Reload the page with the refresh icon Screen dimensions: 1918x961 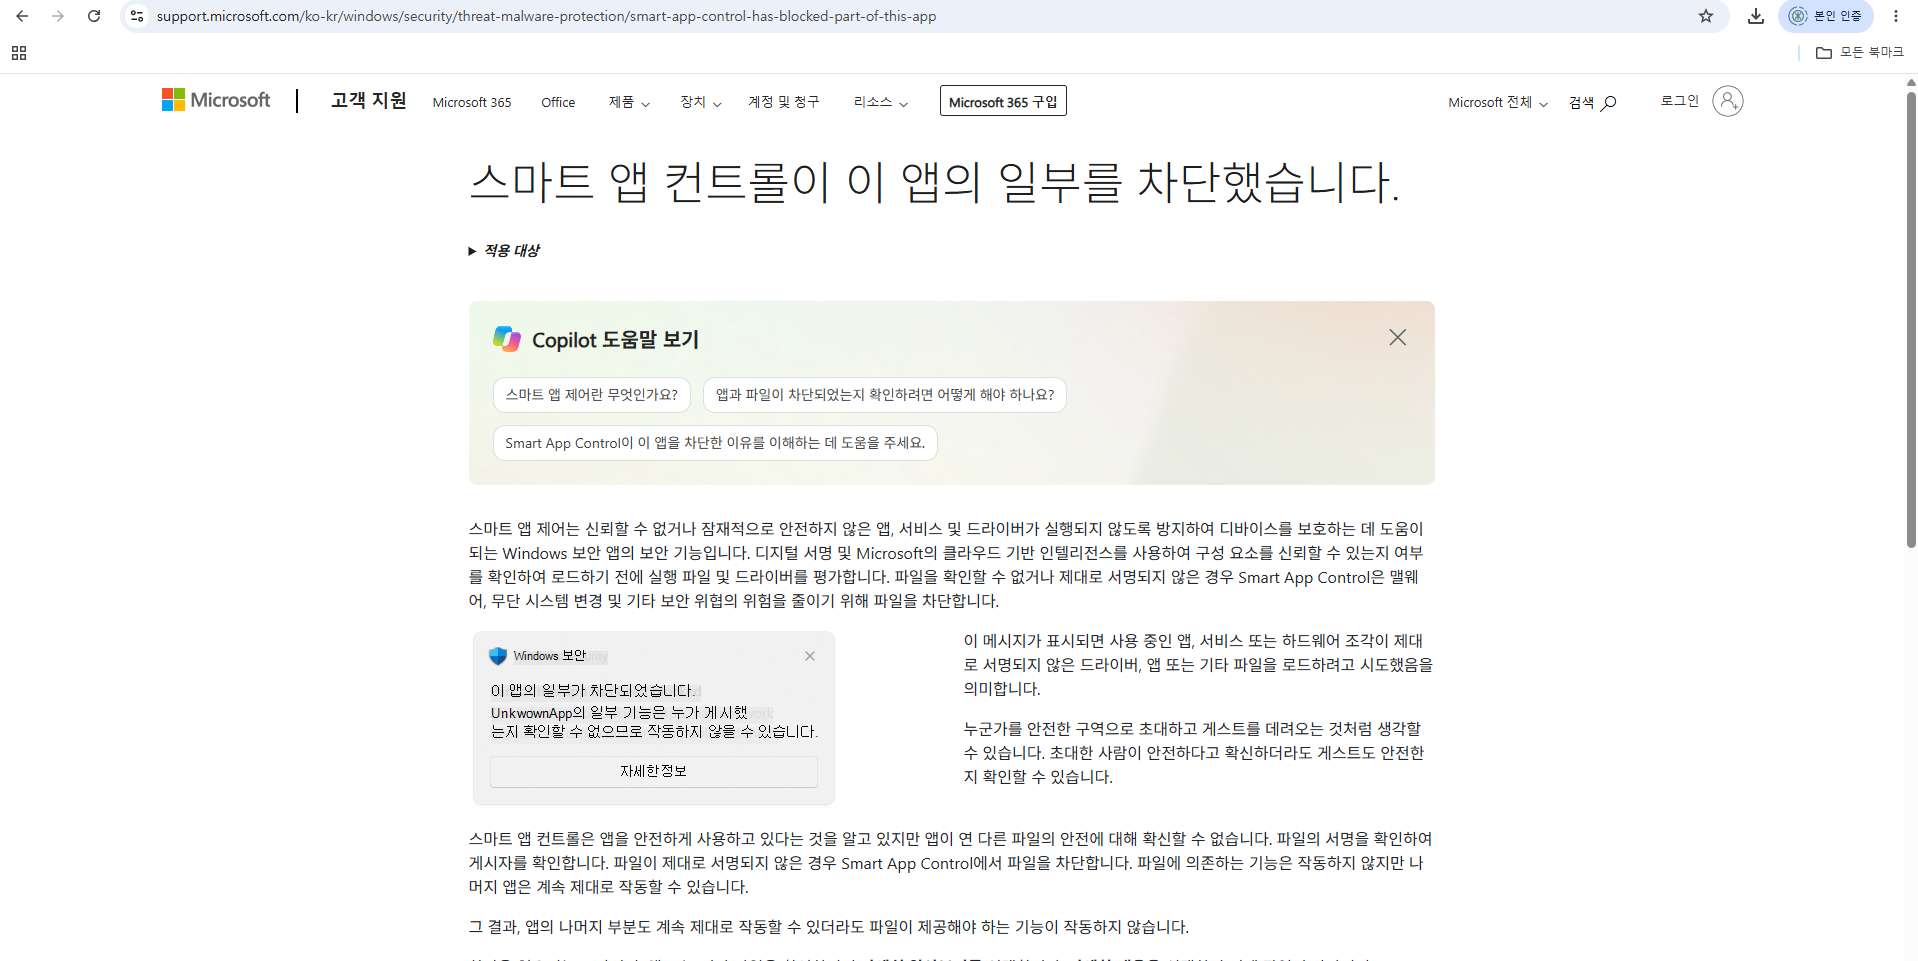94,16
